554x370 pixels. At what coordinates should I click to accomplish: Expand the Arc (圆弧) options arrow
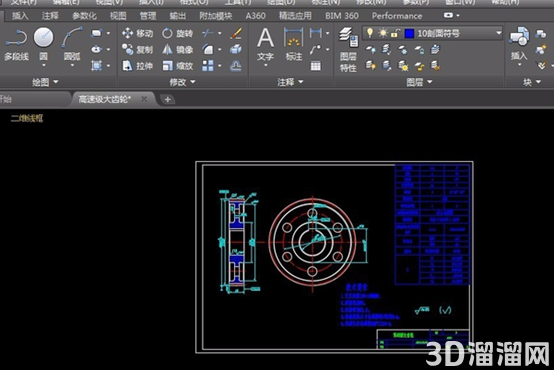pyautogui.click(x=72, y=65)
